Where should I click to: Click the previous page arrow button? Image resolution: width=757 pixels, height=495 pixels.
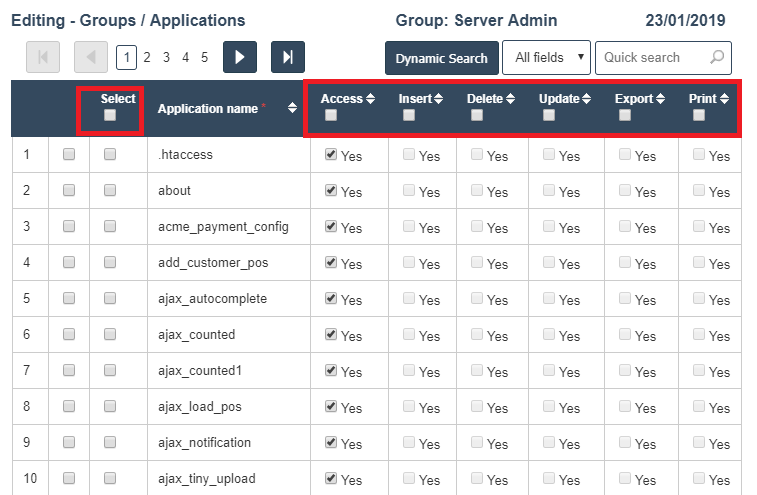coord(91,57)
